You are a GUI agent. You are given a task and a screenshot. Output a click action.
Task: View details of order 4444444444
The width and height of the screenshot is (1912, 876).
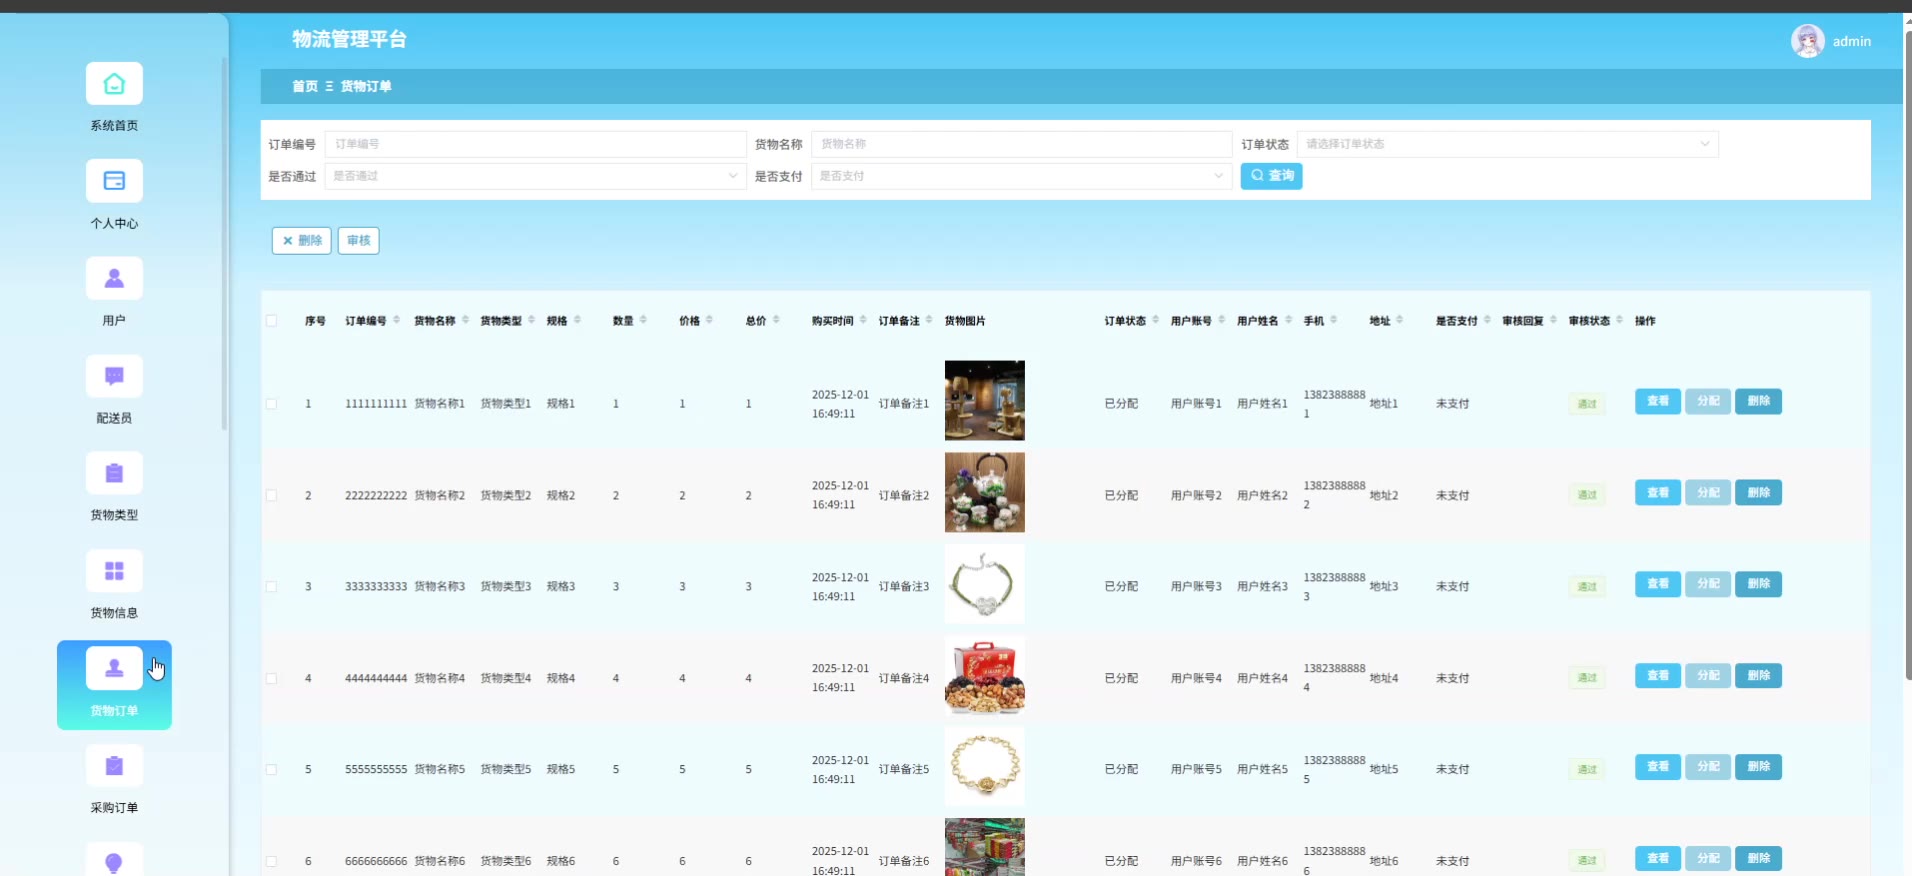(x=1658, y=675)
